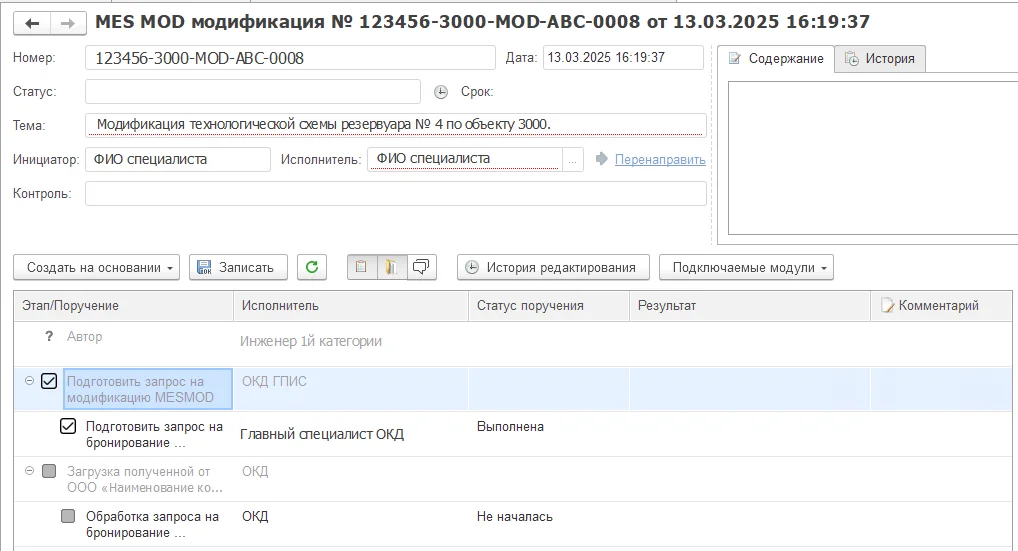The image size is (1018, 551).
Task: Open 'Создать на основании' dropdown
Action: [97, 267]
